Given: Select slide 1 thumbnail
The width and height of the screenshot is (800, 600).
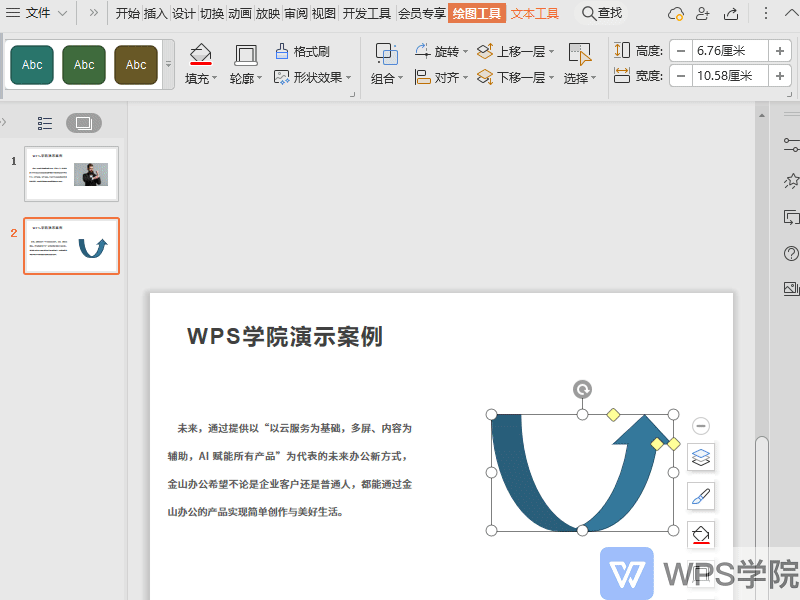Looking at the screenshot, I should (71, 174).
